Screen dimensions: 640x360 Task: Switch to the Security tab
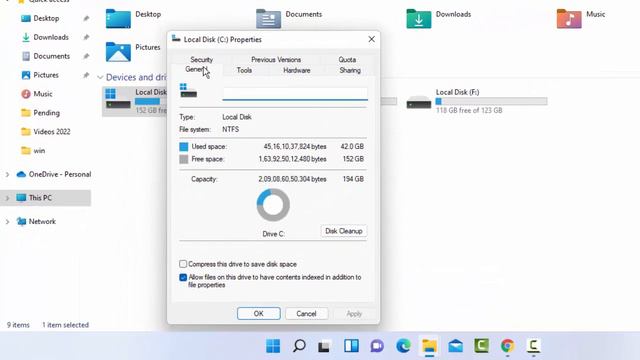(x=201, y=60)
